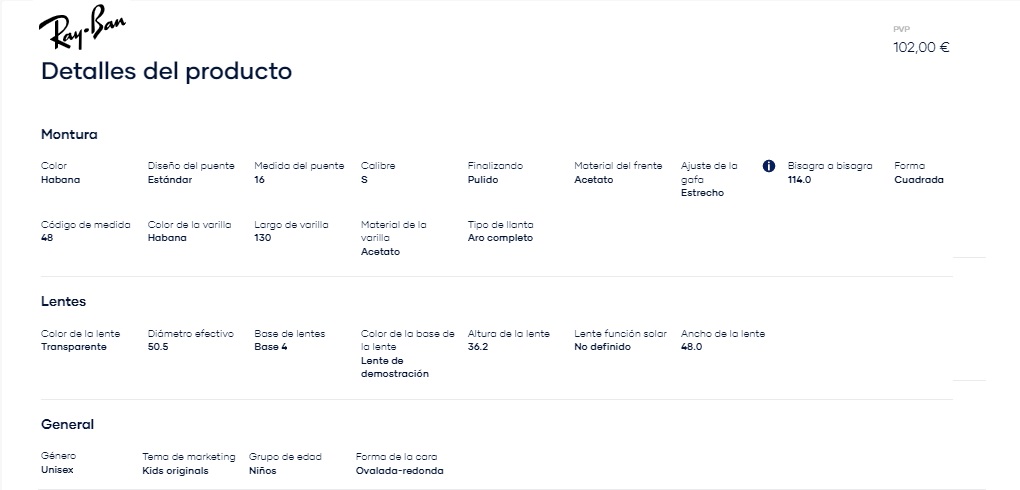The image size is (1020, 490).
Task: Select the Ajuste de la gafa value Estrecho
Action: pos(702,193)
